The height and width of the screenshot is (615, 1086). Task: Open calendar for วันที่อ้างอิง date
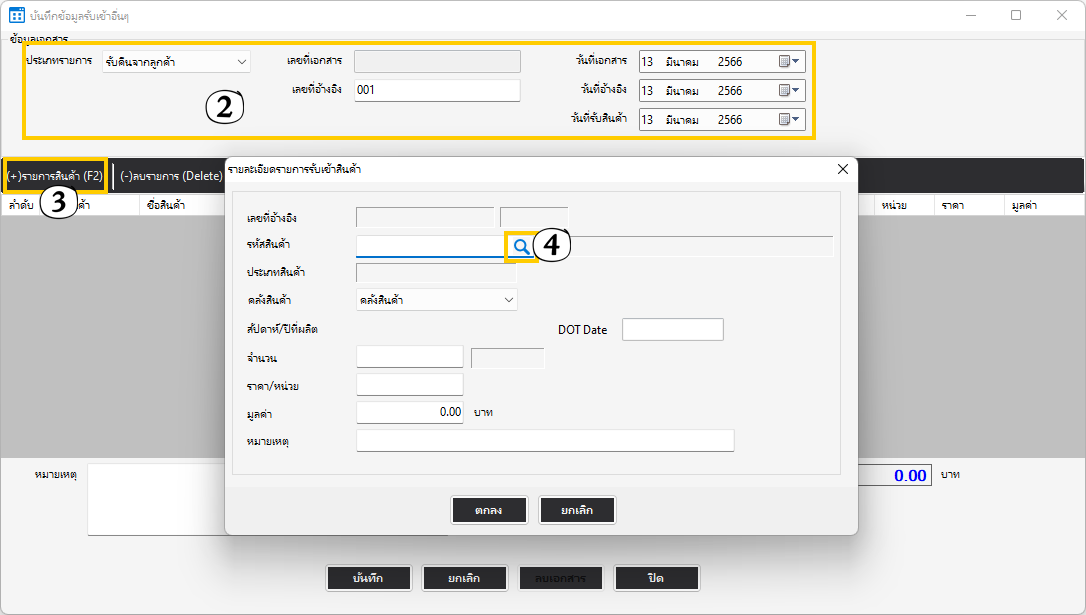click(x=789, y=90)
